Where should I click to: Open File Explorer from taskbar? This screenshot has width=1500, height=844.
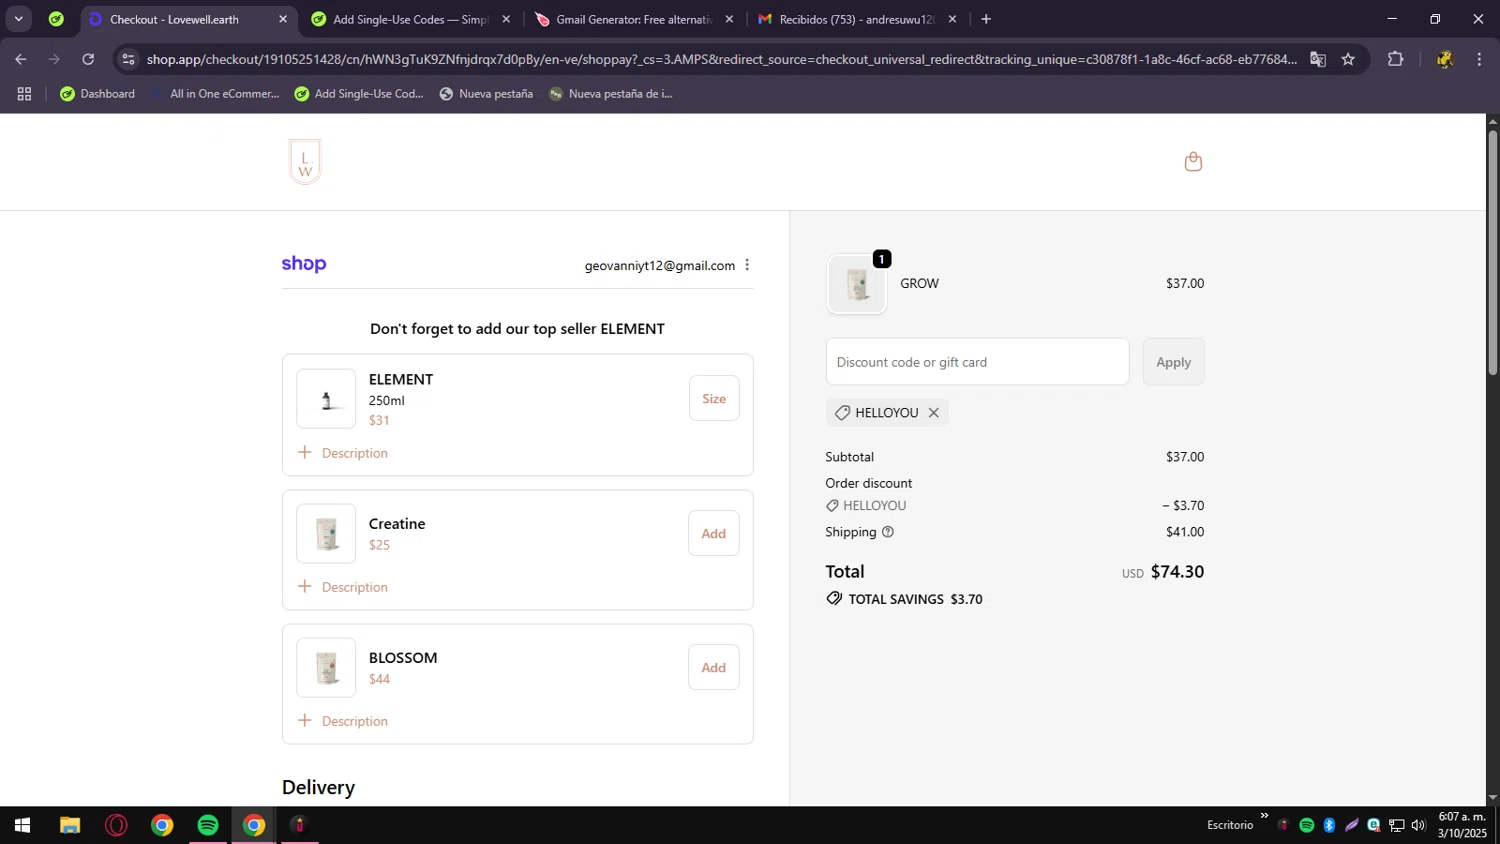[x=69, y=825]
